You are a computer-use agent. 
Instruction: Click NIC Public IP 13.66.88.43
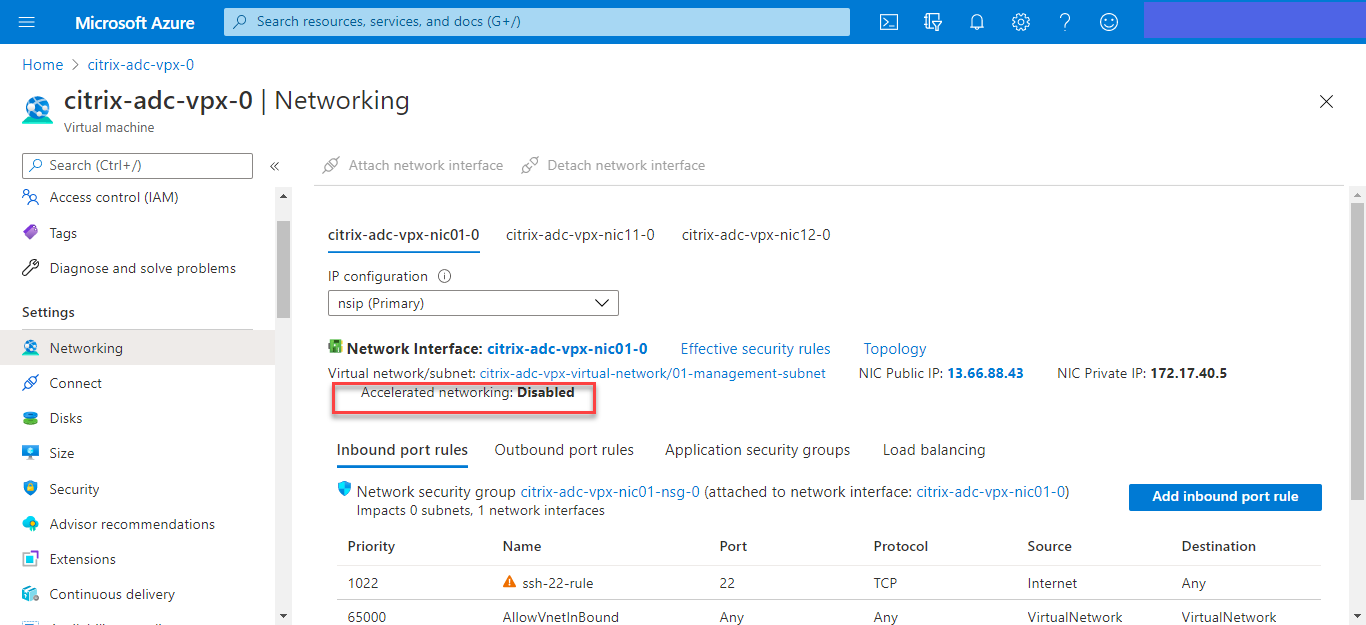pos(985,373)
